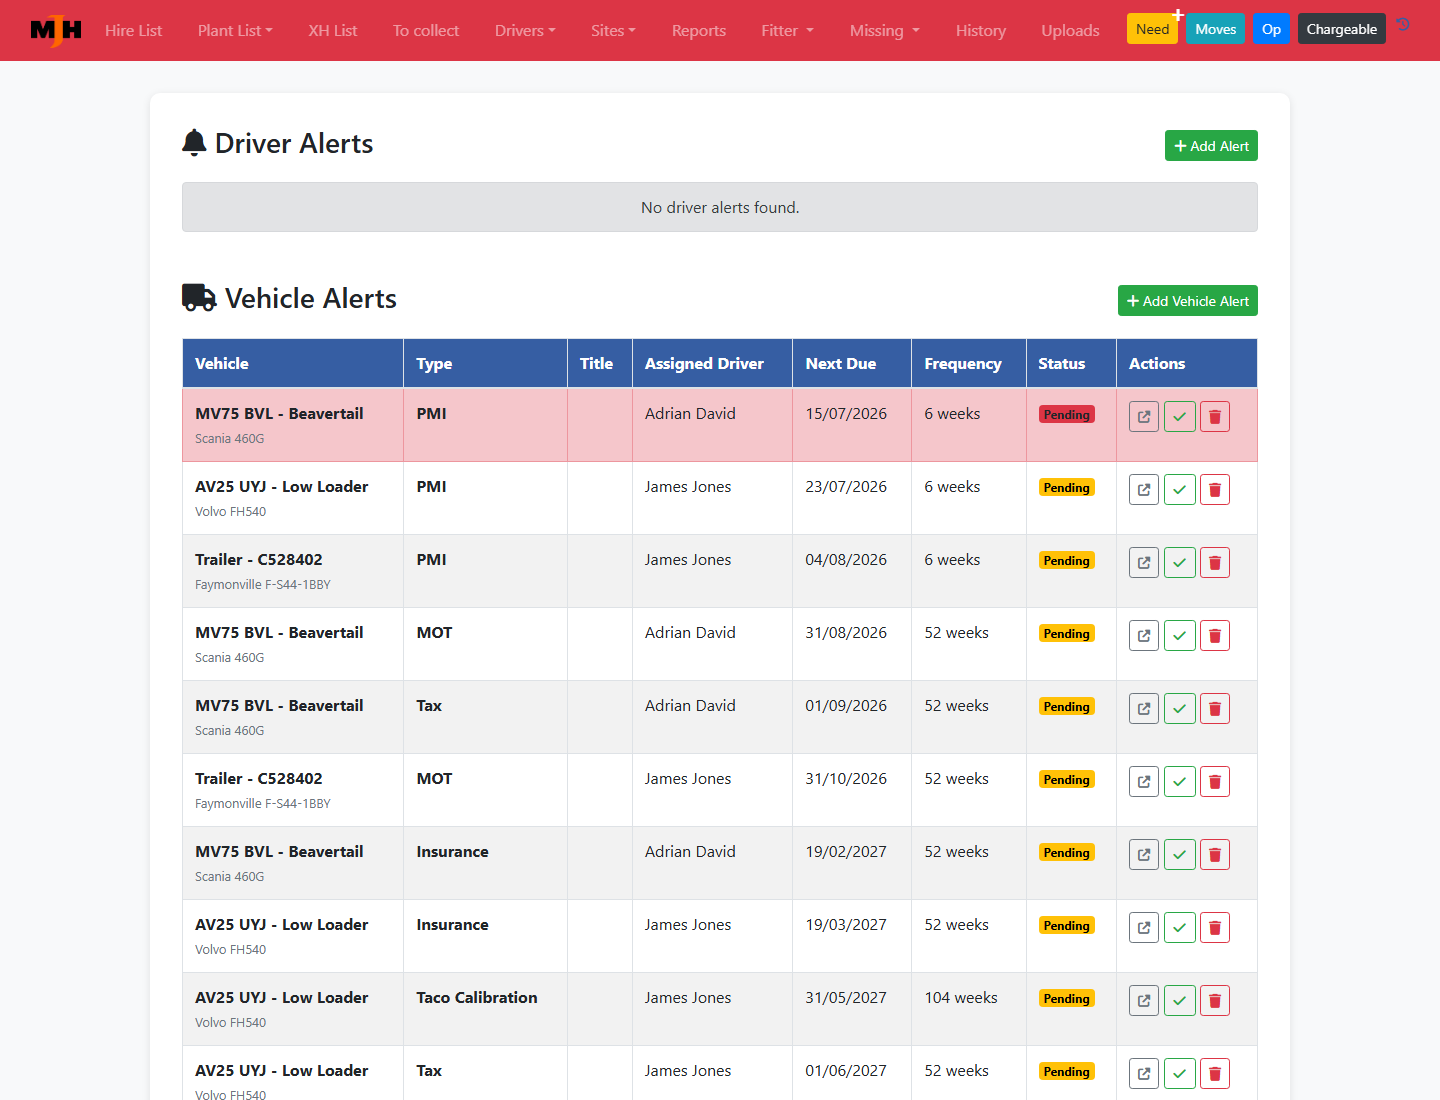
Task: Open the AV25 UYJ Low Loader PMI alert link icon
Action: [1144, 490]
